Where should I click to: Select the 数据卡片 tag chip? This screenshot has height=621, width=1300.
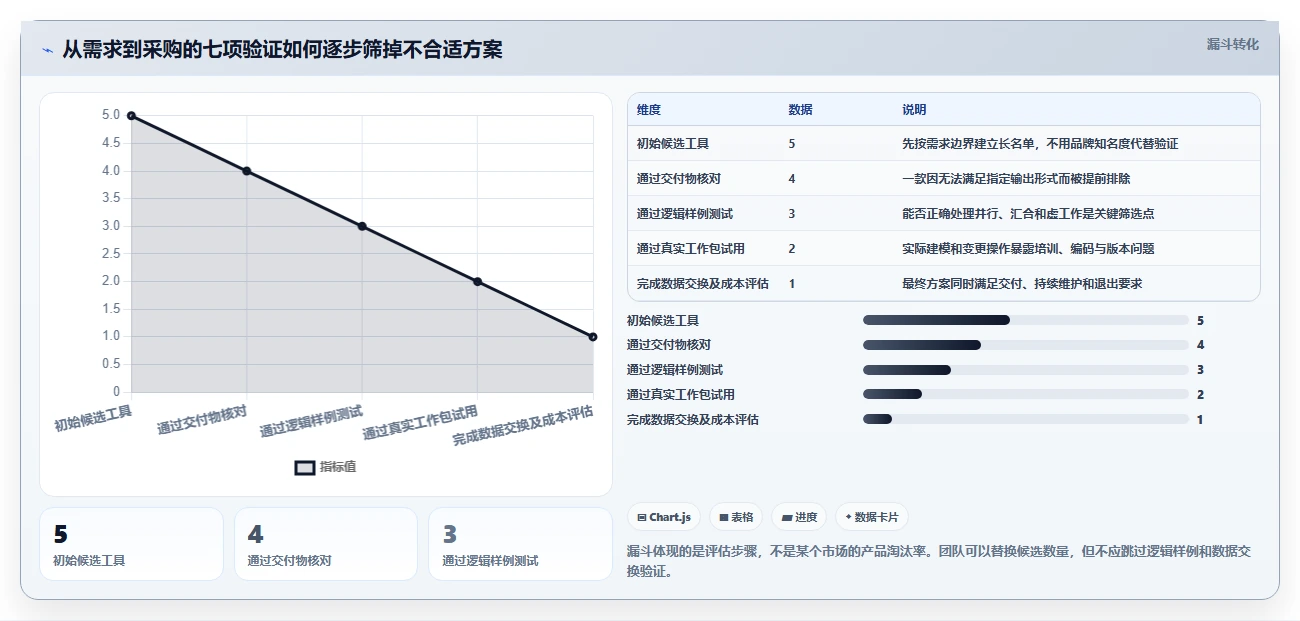872,517
